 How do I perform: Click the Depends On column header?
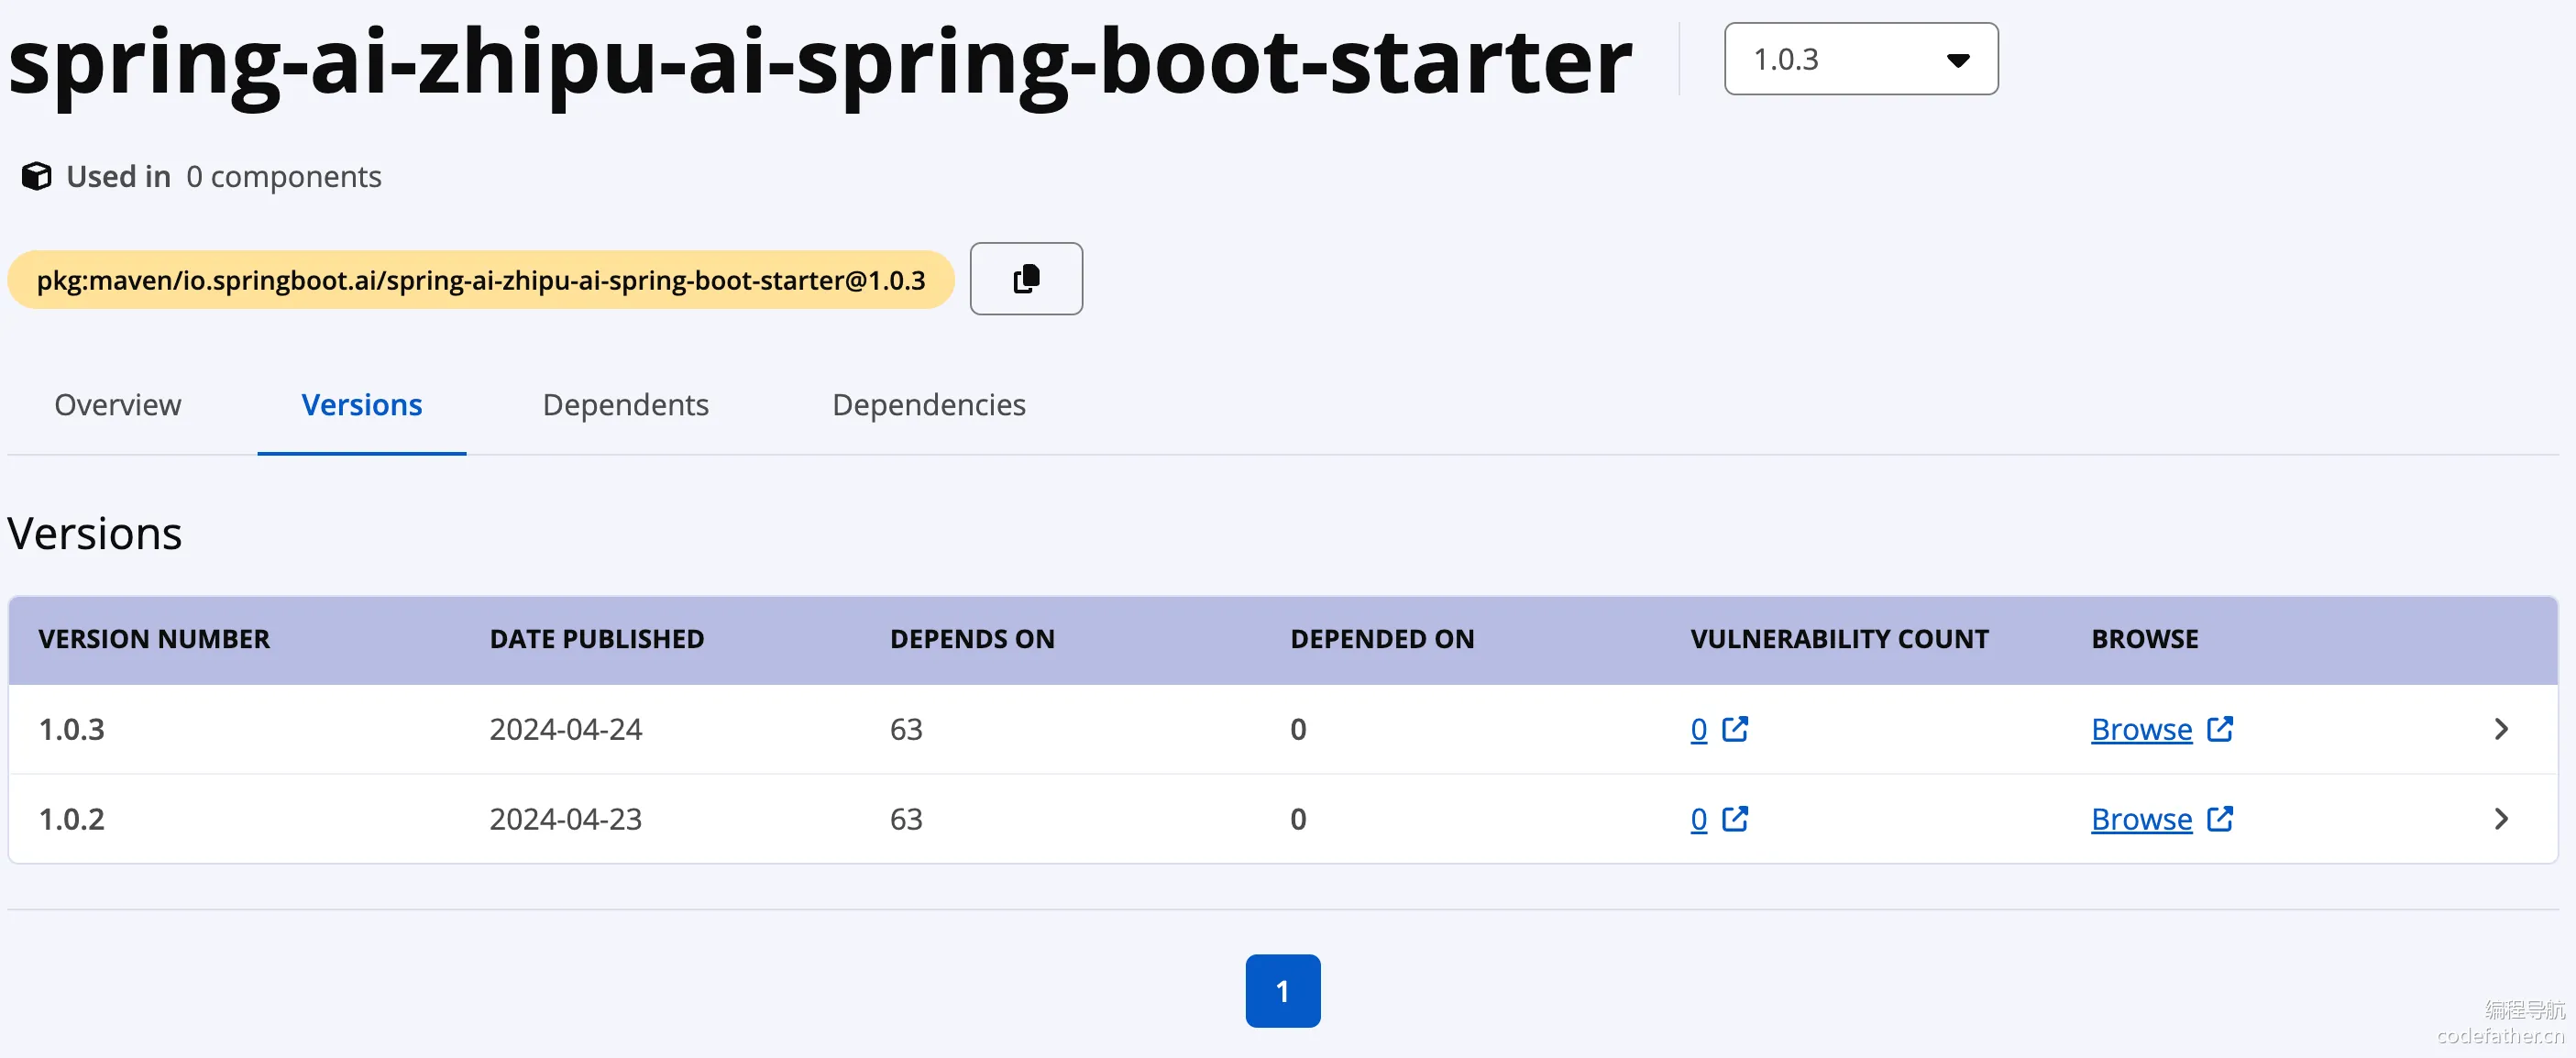(x=972, y=639)
